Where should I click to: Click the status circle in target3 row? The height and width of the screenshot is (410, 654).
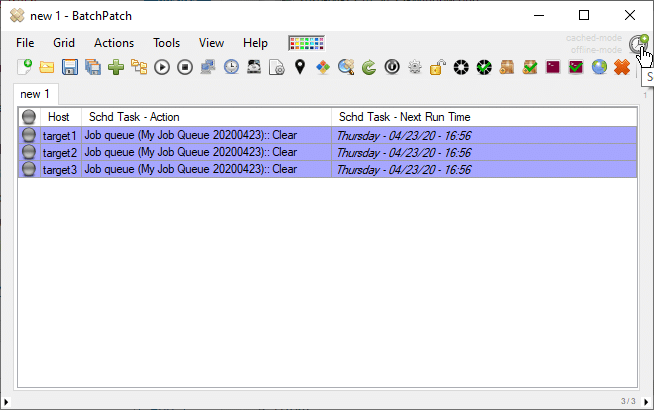pyautogui.click(x=29, y=169)
